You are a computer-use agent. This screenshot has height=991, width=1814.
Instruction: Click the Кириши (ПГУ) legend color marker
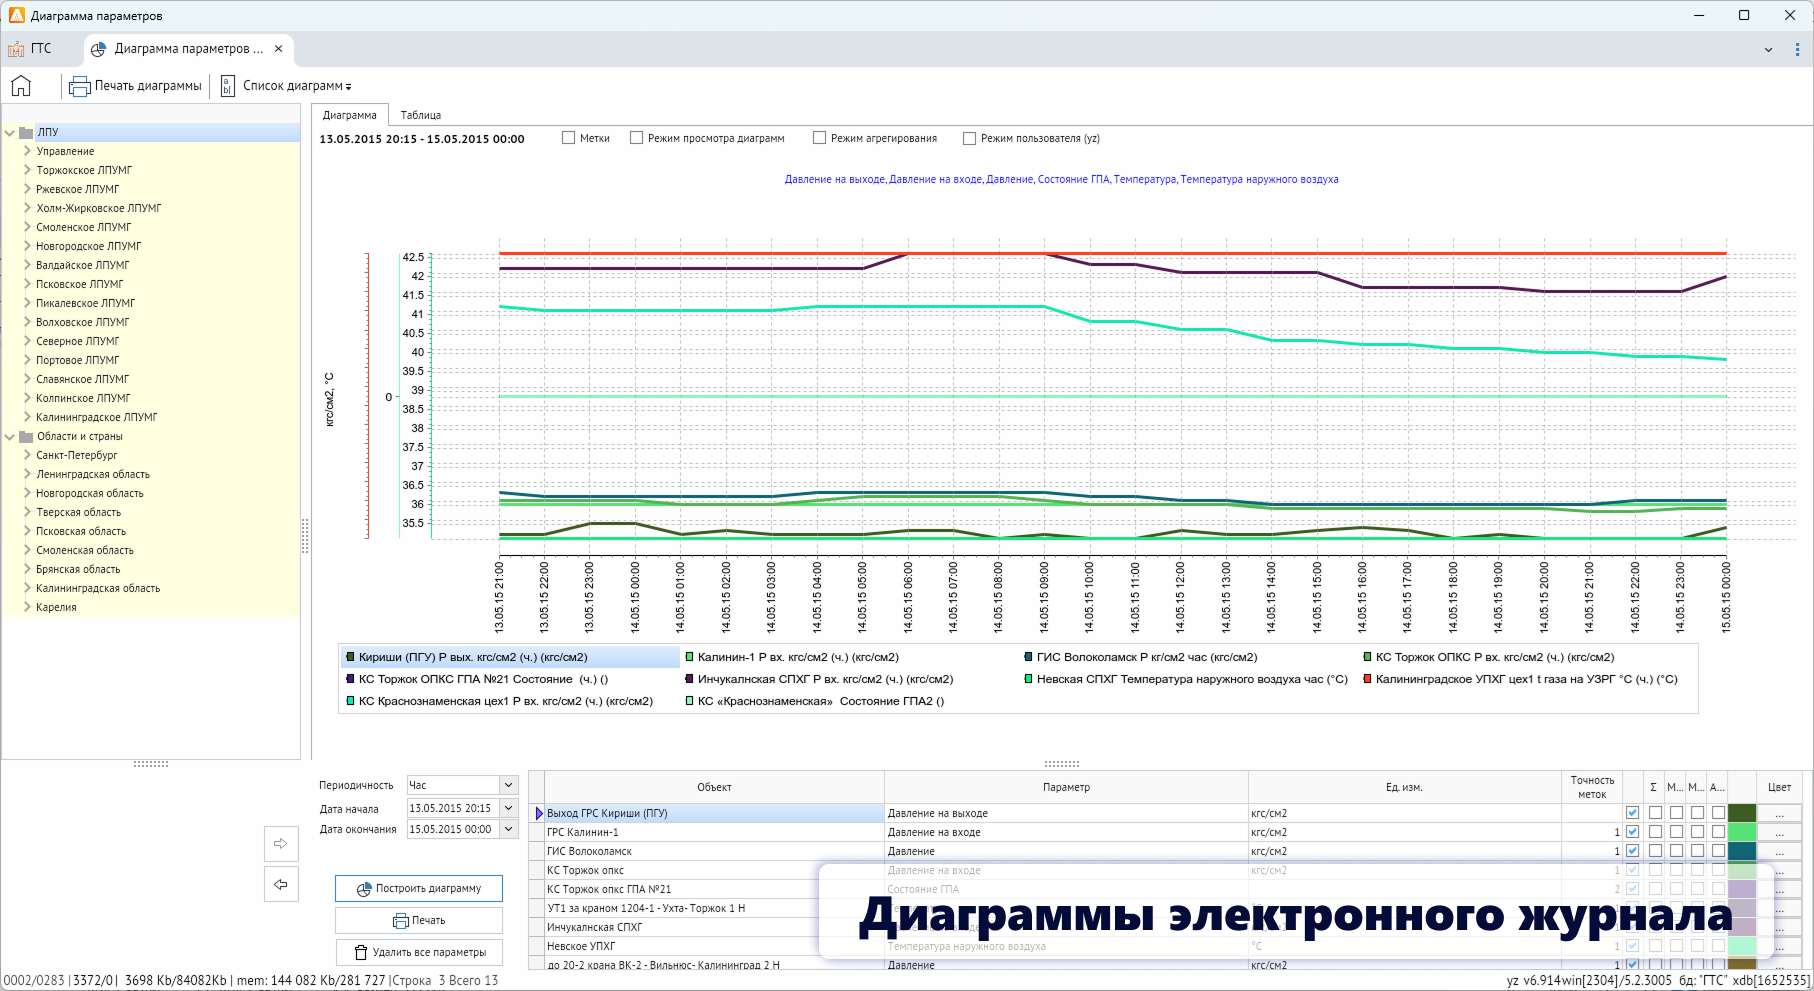(x=350, y=657)
